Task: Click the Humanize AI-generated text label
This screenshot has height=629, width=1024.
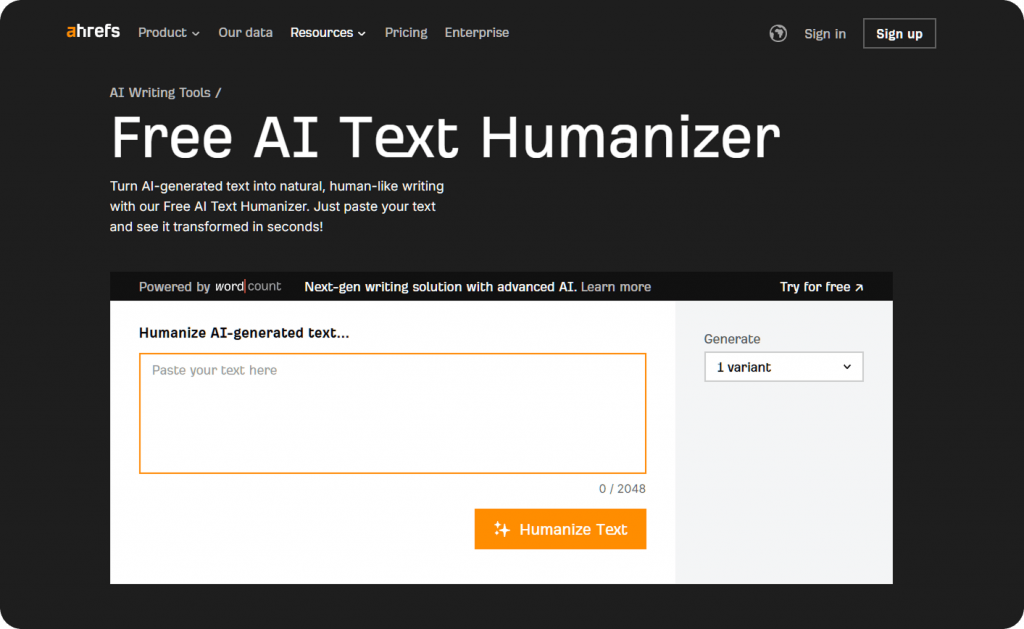Action: pyautogui.click(x=244, y=333)
